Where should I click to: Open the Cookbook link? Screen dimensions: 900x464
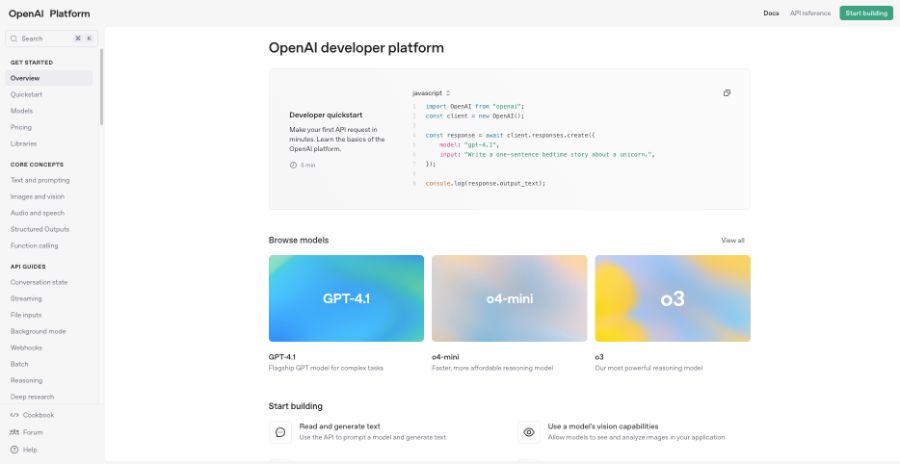pyautogui.click(x=38, y=415)
